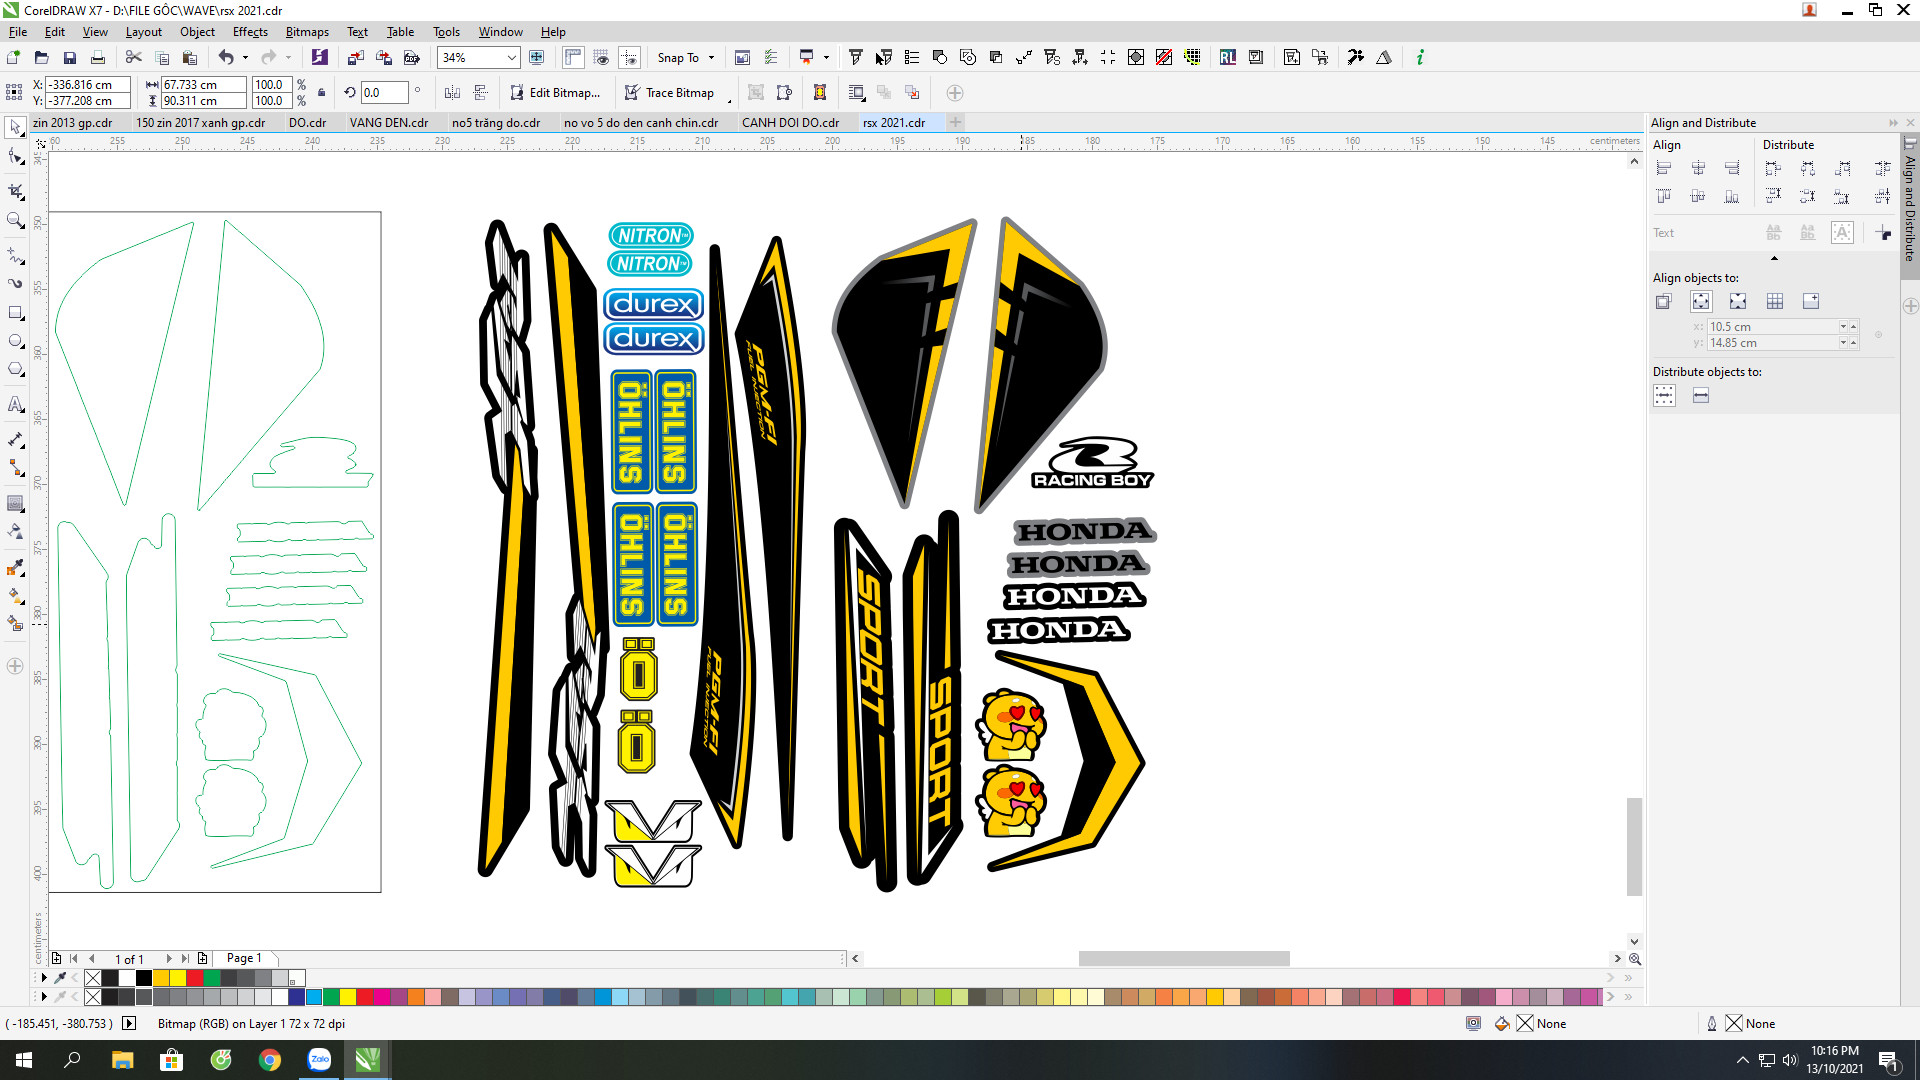Image resolution: width=1920 pixels, height=1080 pixels.
Task: Switch to the CANH DOI DO.cdr tab
Action: (790, 123)
